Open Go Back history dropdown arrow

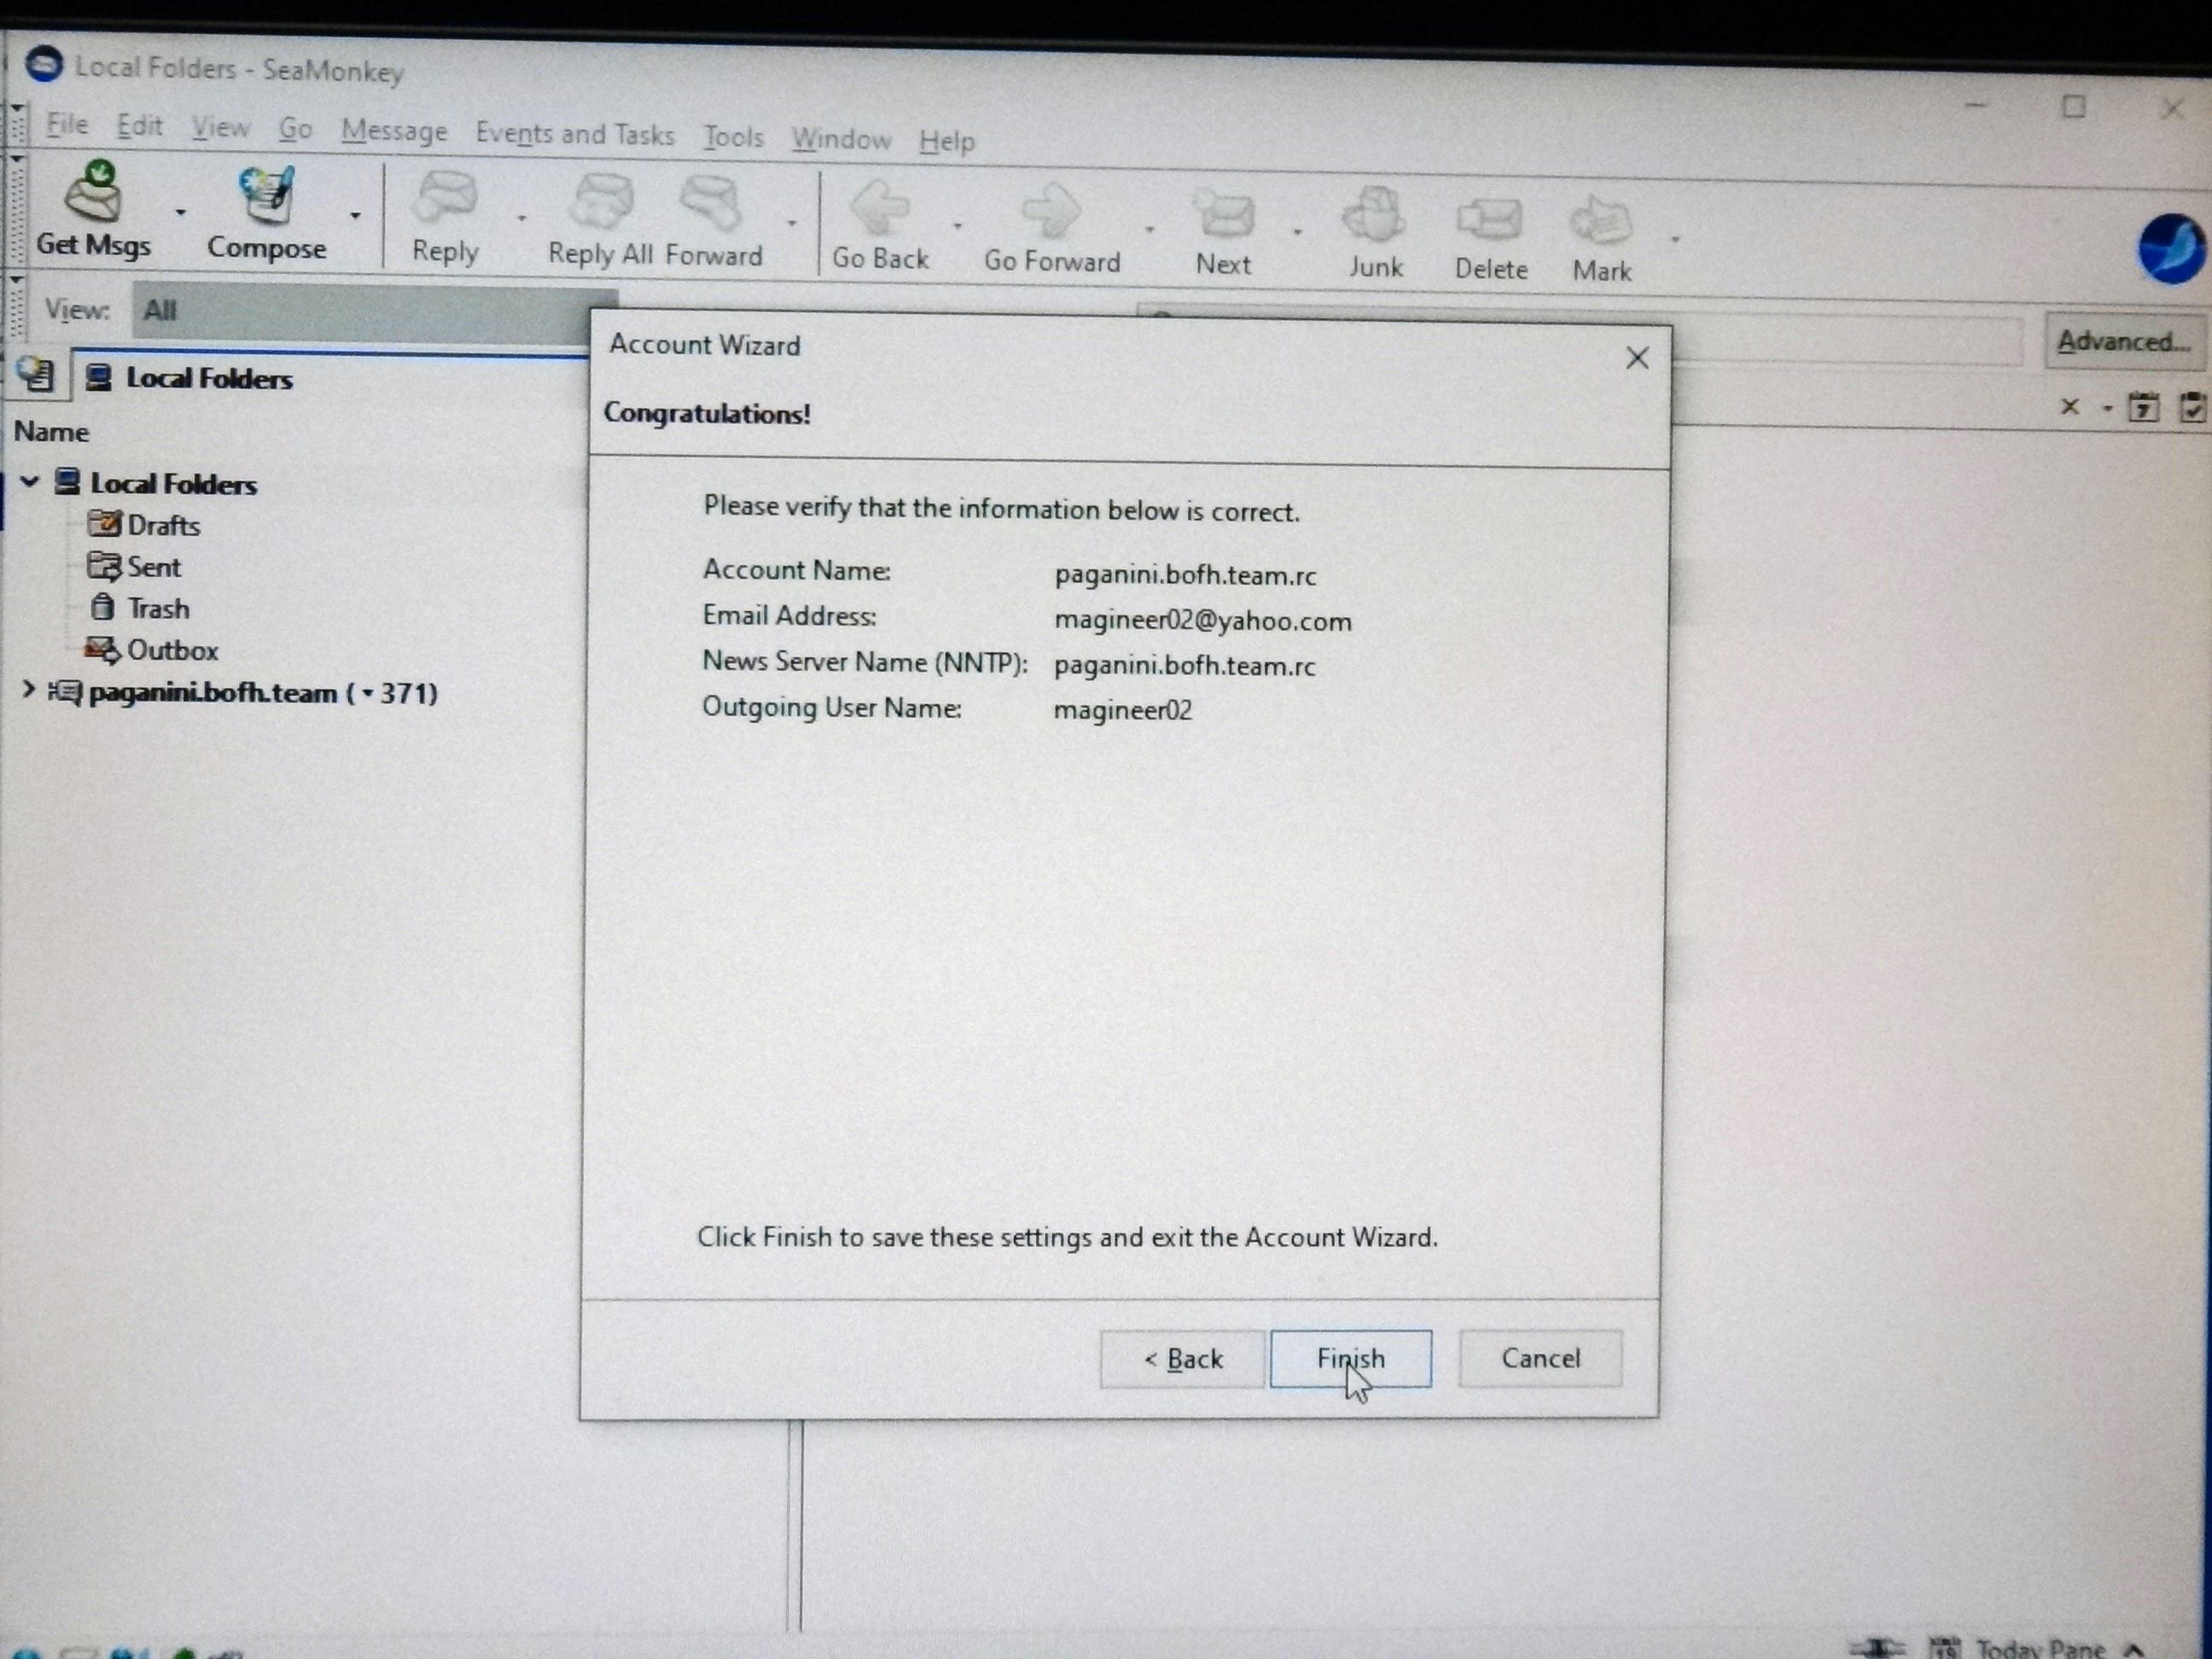coord(957,225)
